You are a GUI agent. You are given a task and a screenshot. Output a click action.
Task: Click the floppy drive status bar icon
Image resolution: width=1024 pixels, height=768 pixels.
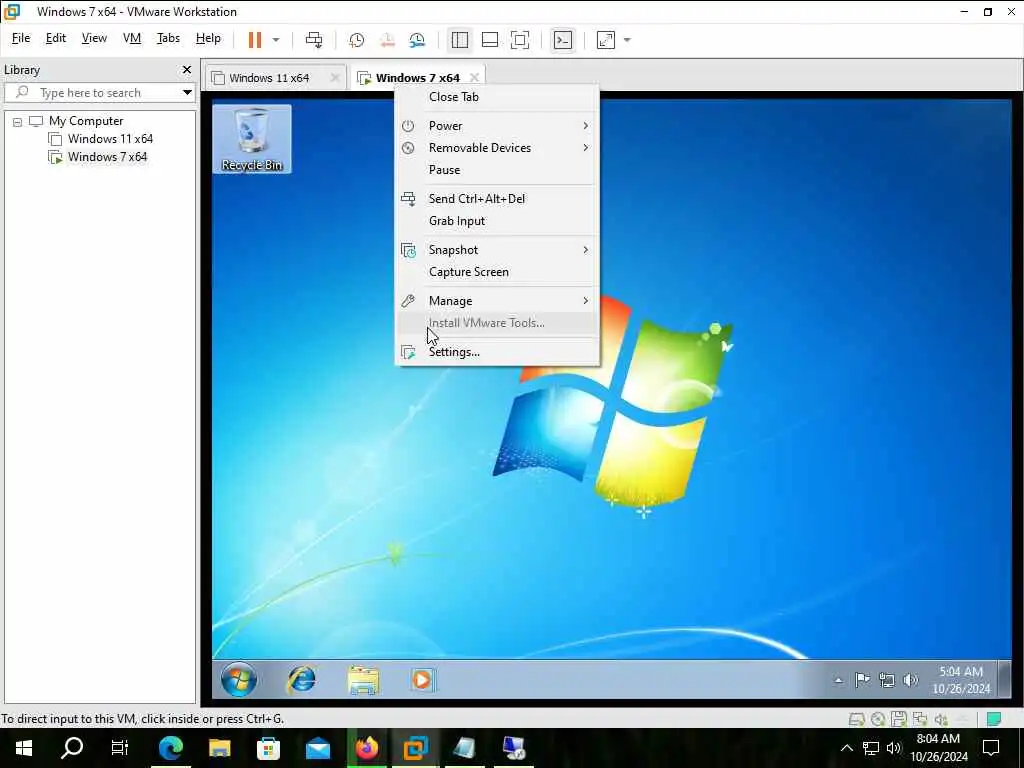tap(899, 720)
